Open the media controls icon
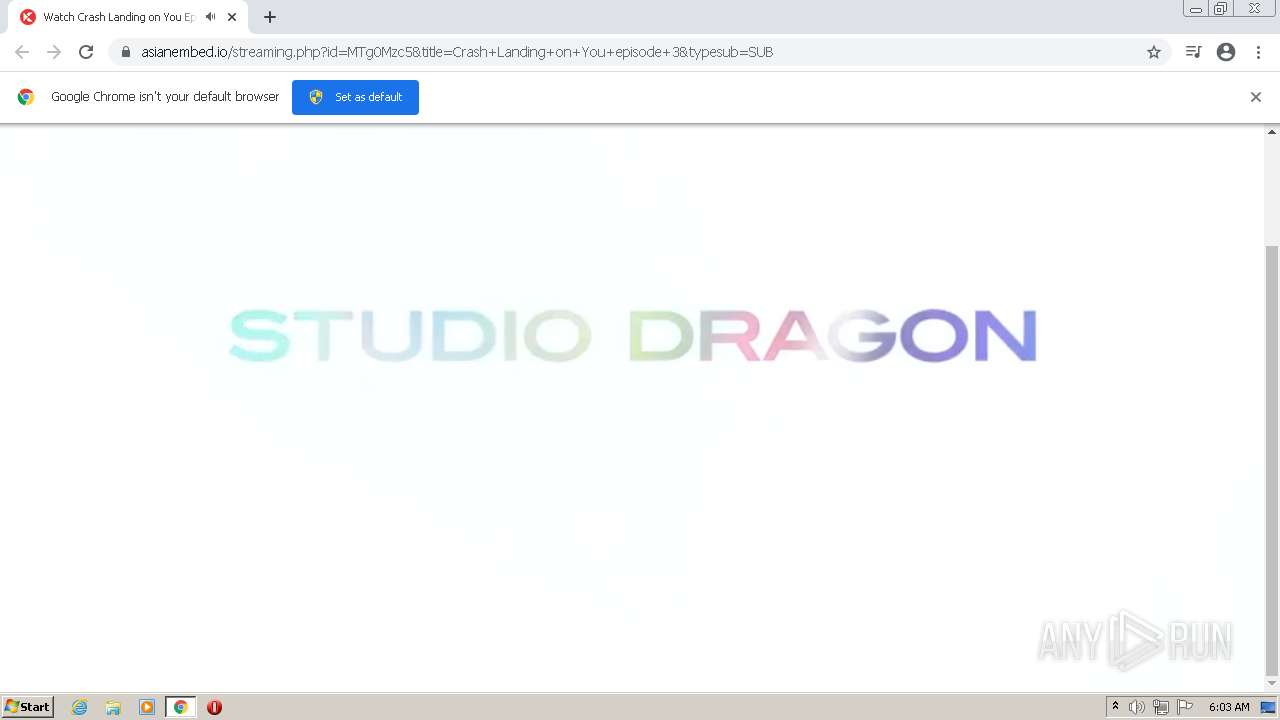 (x=1193, y=52)
